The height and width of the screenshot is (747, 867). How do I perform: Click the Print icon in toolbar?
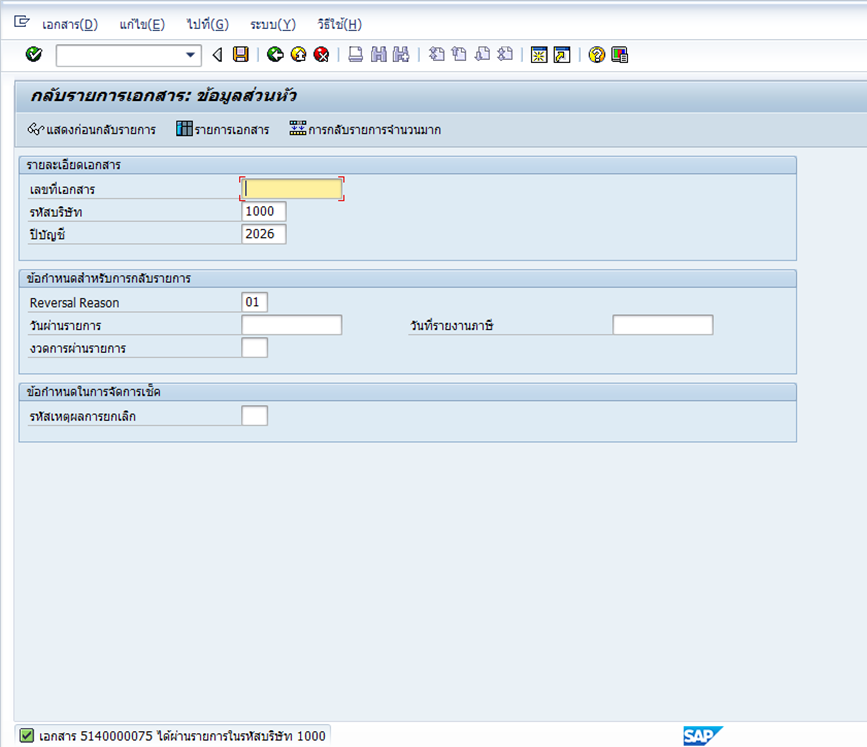(x=356, y=54)
